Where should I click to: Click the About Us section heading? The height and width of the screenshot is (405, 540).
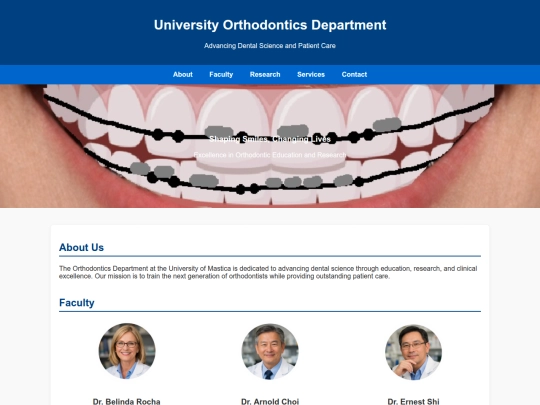pyautogui.click(x=81, y=247)
